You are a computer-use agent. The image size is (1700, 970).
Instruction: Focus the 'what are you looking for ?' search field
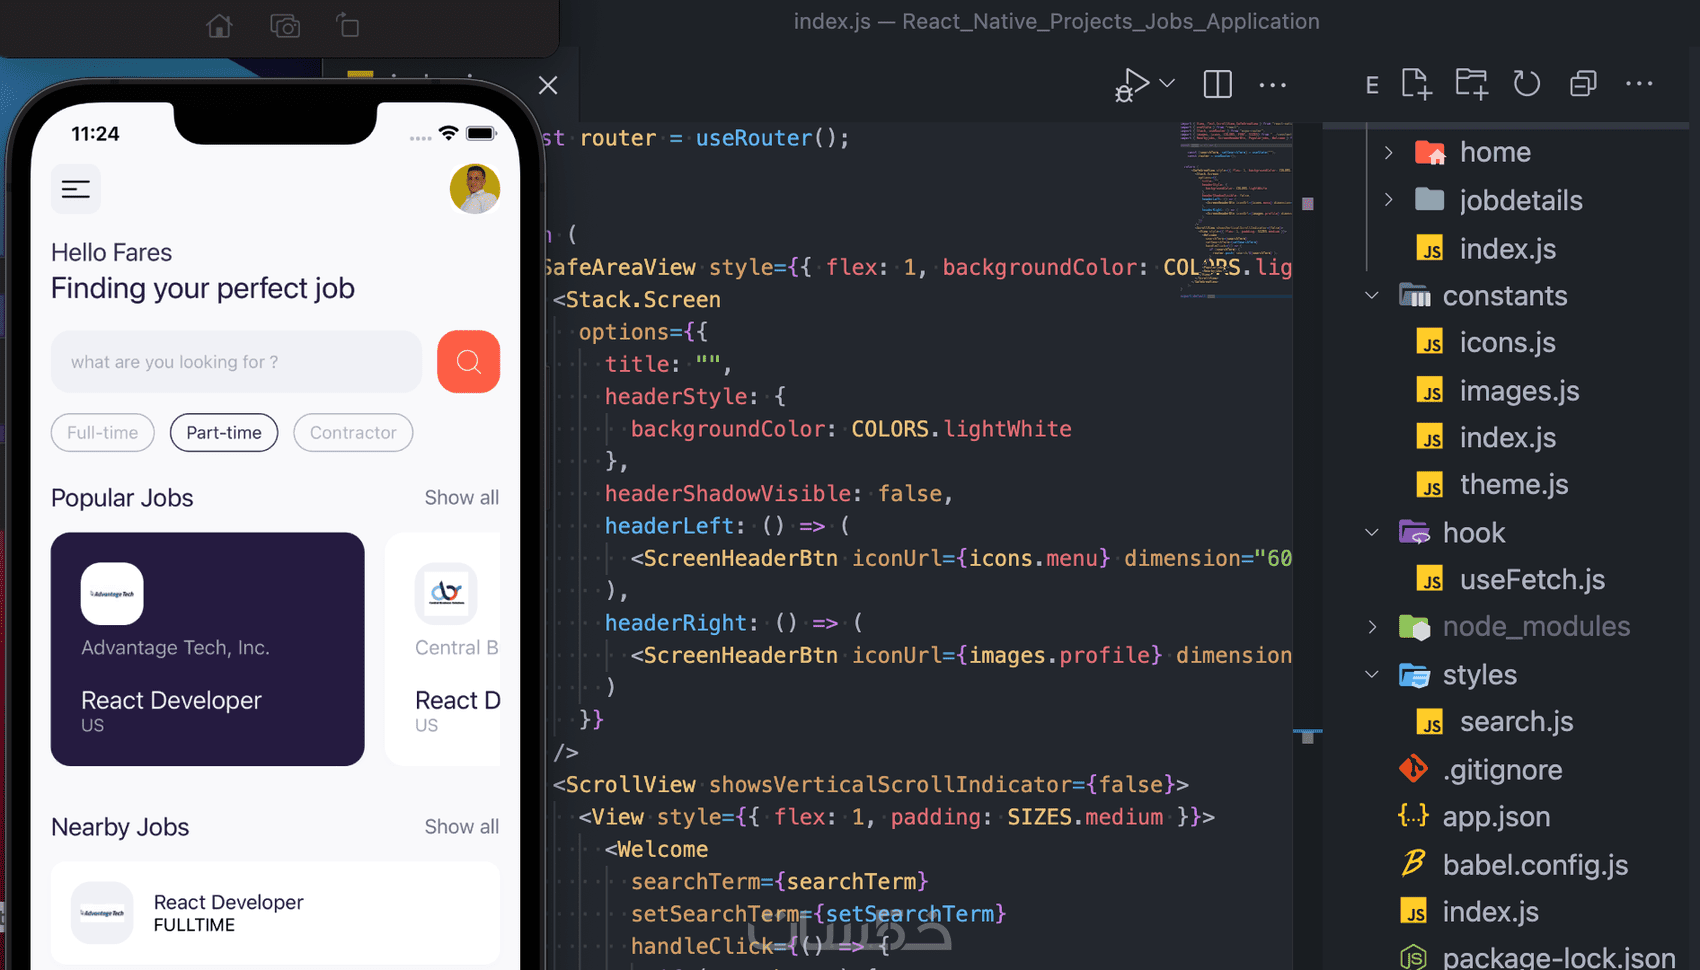tap(236, 362)
